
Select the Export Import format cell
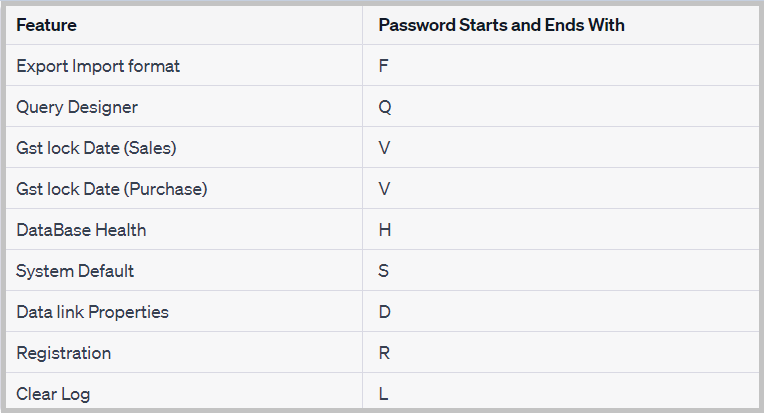click(98, 66)
